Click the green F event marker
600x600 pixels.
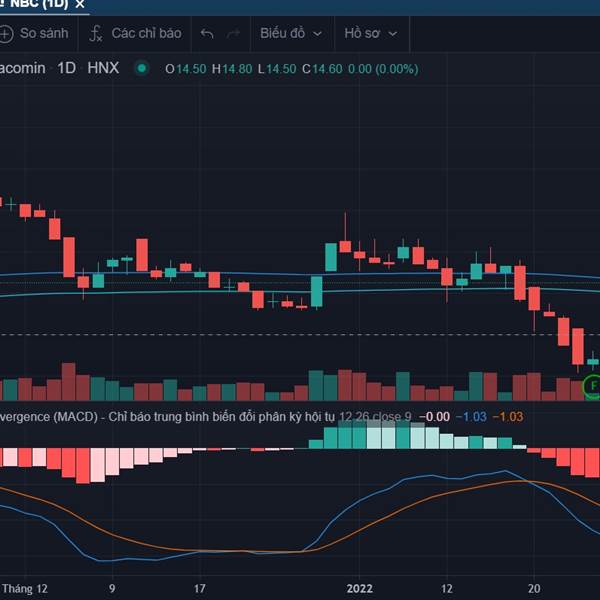click(593, 386)
